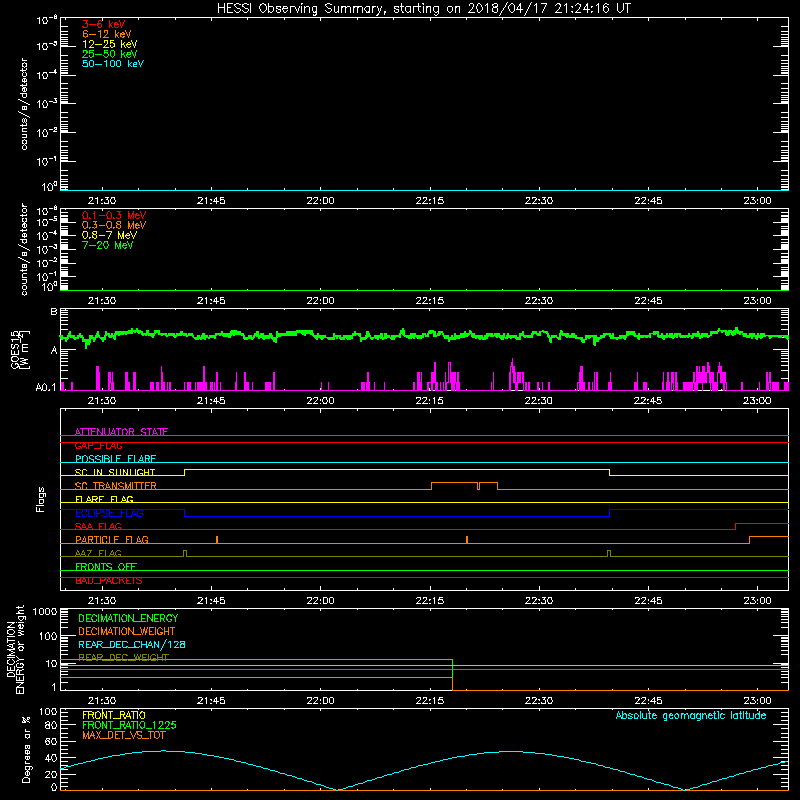Click '21:45' tick under the keV panel
The height and width of the screenshot is (800, 800).
211,201
